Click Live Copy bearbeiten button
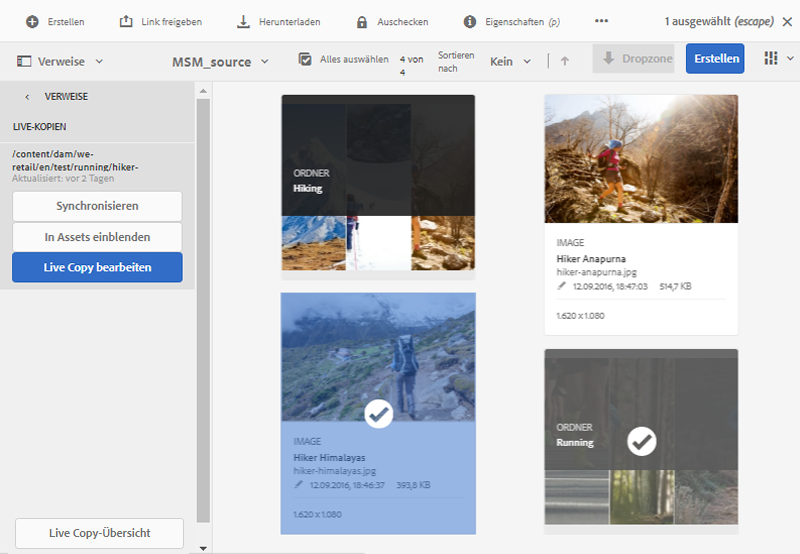The height and width of the screenshot is (554, 800). click(x=97, y=267)
